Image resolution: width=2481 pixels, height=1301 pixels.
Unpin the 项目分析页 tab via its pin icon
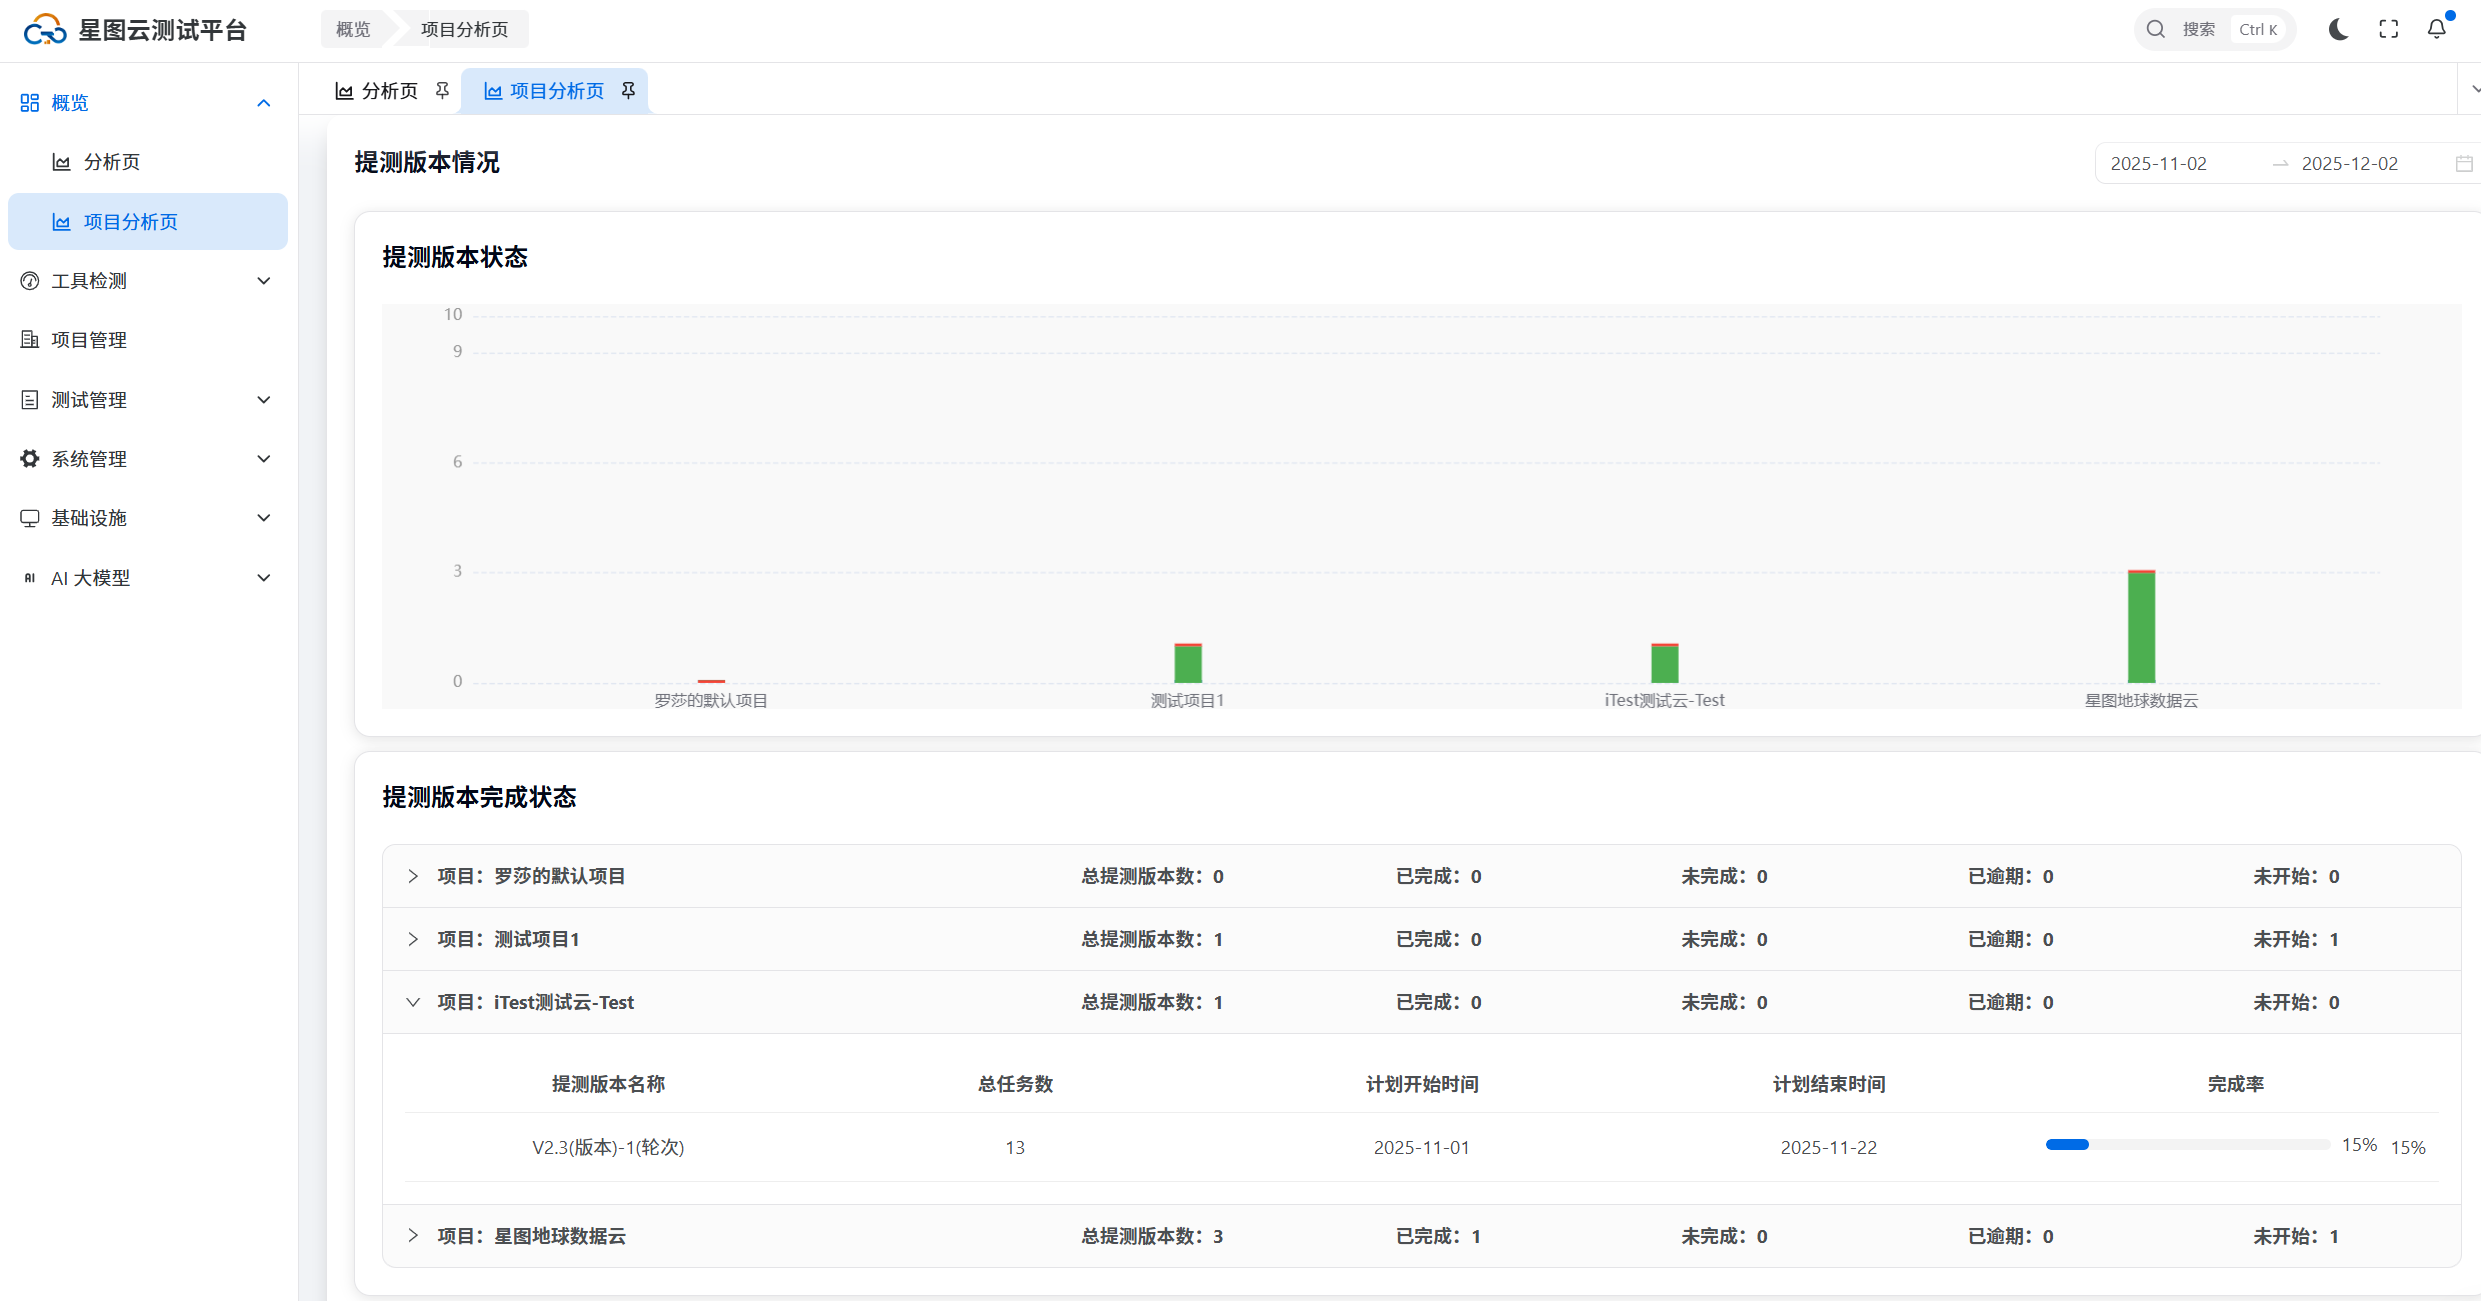628,91
